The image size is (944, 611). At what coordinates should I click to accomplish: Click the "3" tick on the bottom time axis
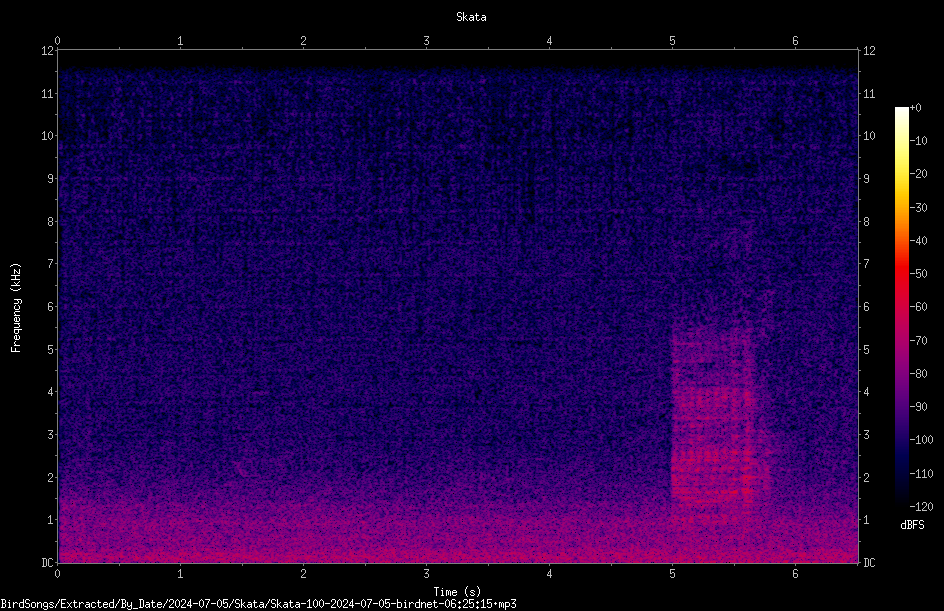coord(426,574)
